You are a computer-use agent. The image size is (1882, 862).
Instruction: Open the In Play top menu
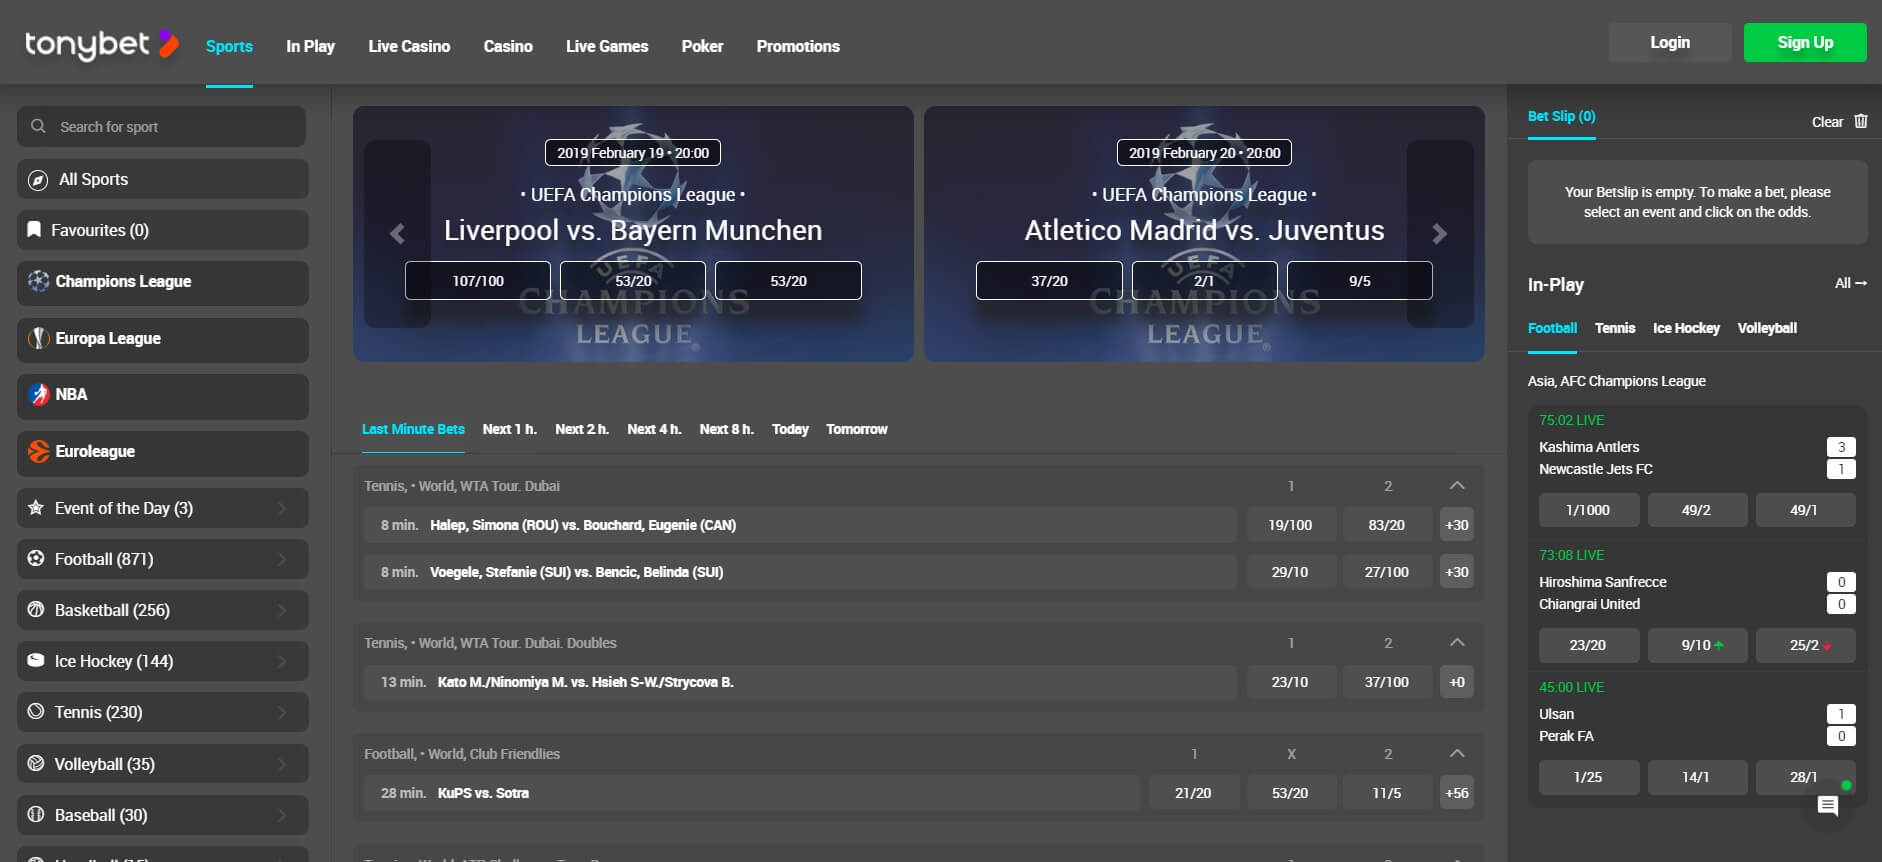click(310, 46)
